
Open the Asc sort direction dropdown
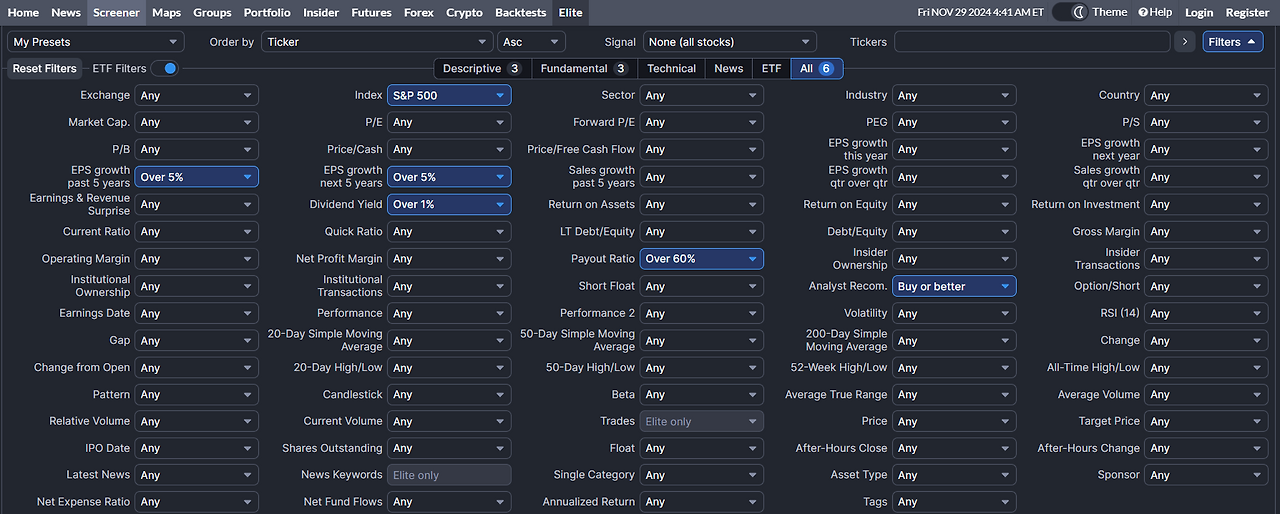click(531, 42)
